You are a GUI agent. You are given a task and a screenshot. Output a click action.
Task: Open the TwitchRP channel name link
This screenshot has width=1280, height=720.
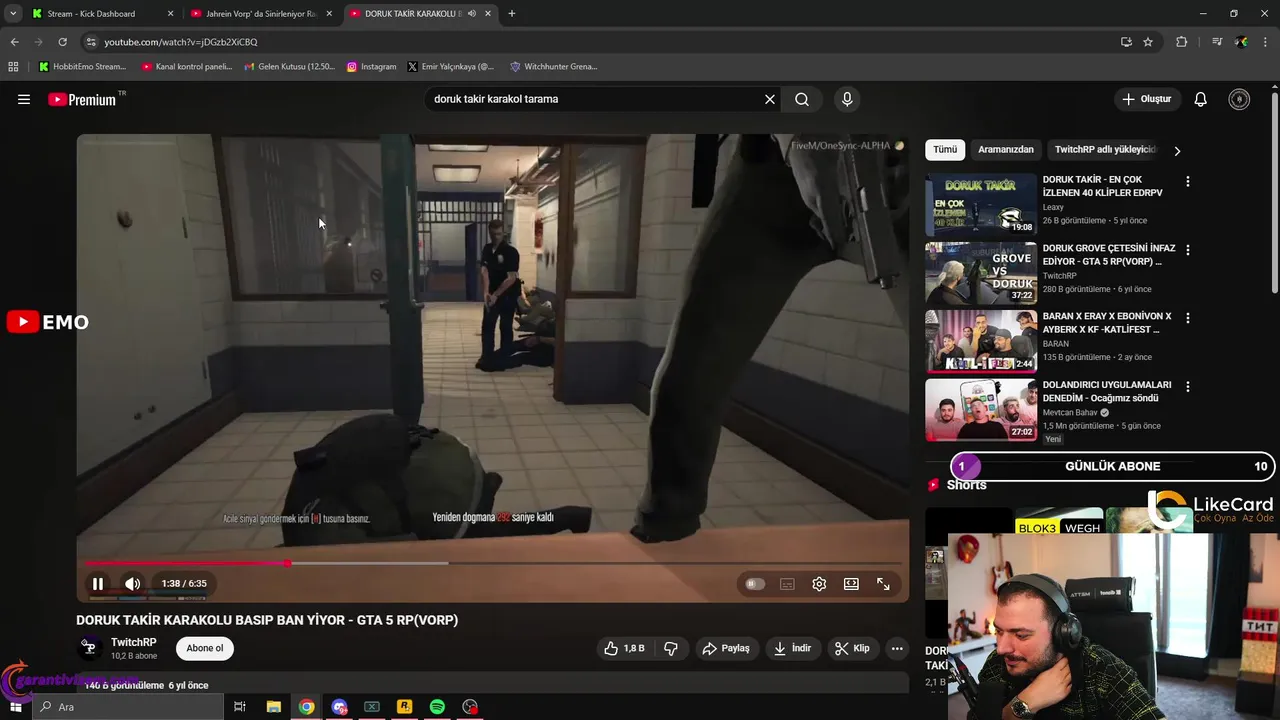(x=133, y=642)
